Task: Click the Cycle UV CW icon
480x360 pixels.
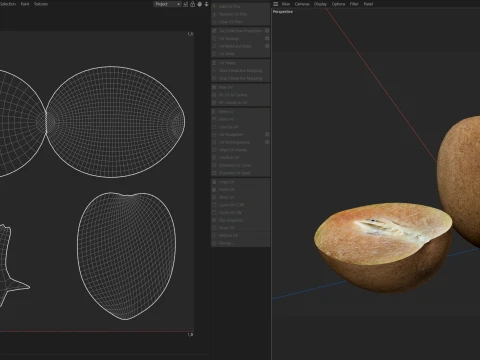Action: click(x=214, y=212)
